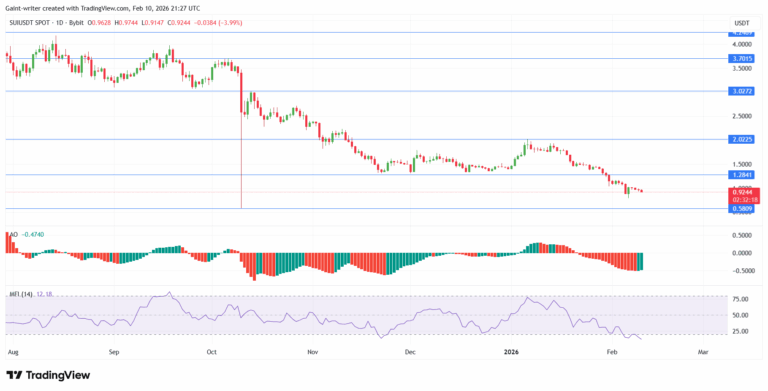Click the 3.5000 price axis label

tap(742, 69)
